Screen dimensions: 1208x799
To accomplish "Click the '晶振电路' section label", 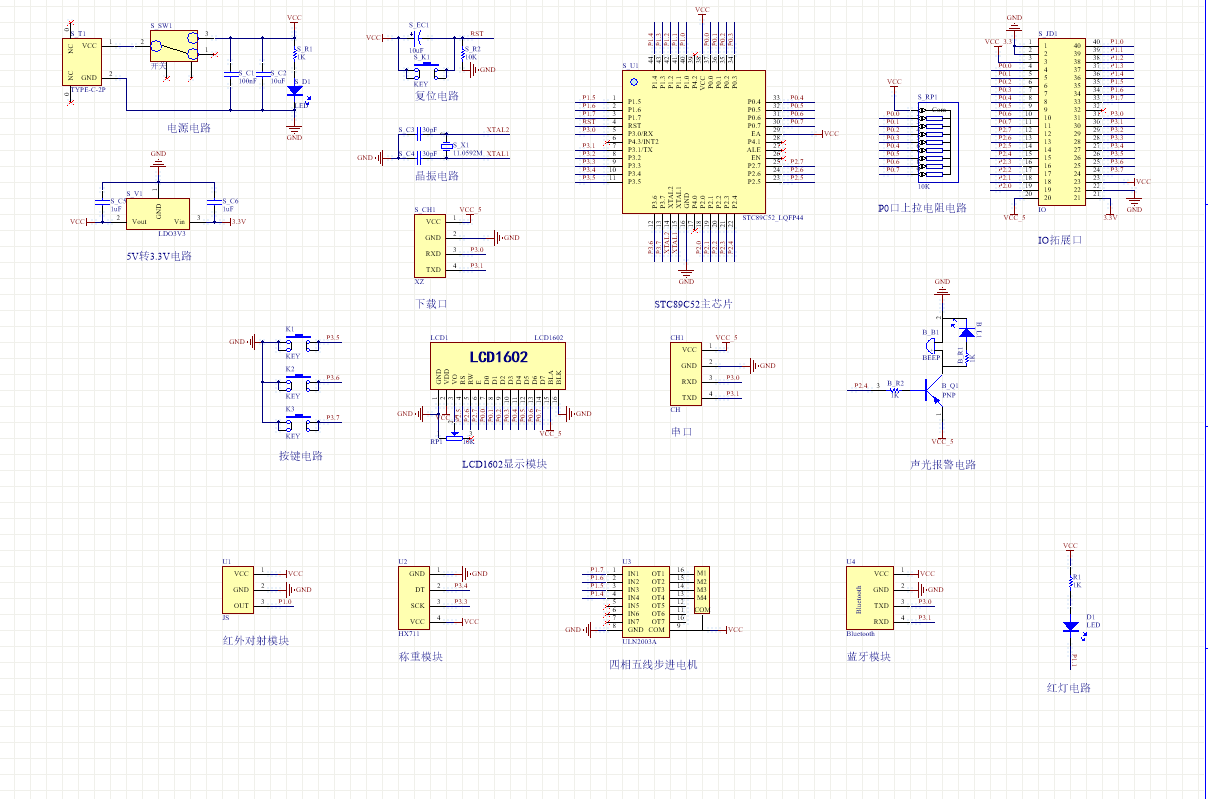I will tap(436, 176).
